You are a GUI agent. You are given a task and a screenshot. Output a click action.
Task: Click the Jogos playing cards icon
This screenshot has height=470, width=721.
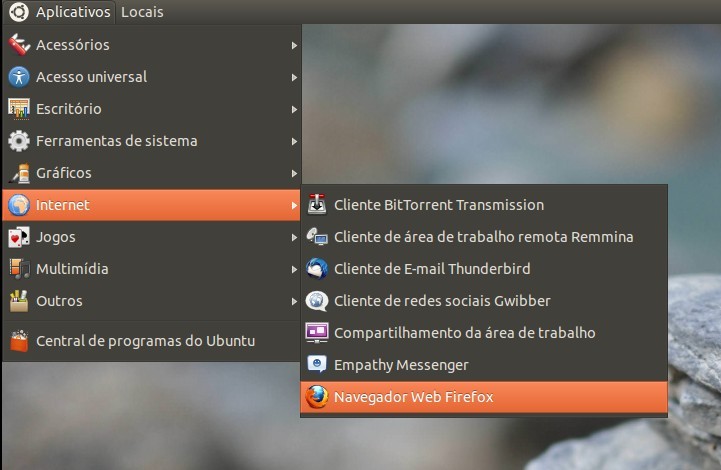(19, 237)
